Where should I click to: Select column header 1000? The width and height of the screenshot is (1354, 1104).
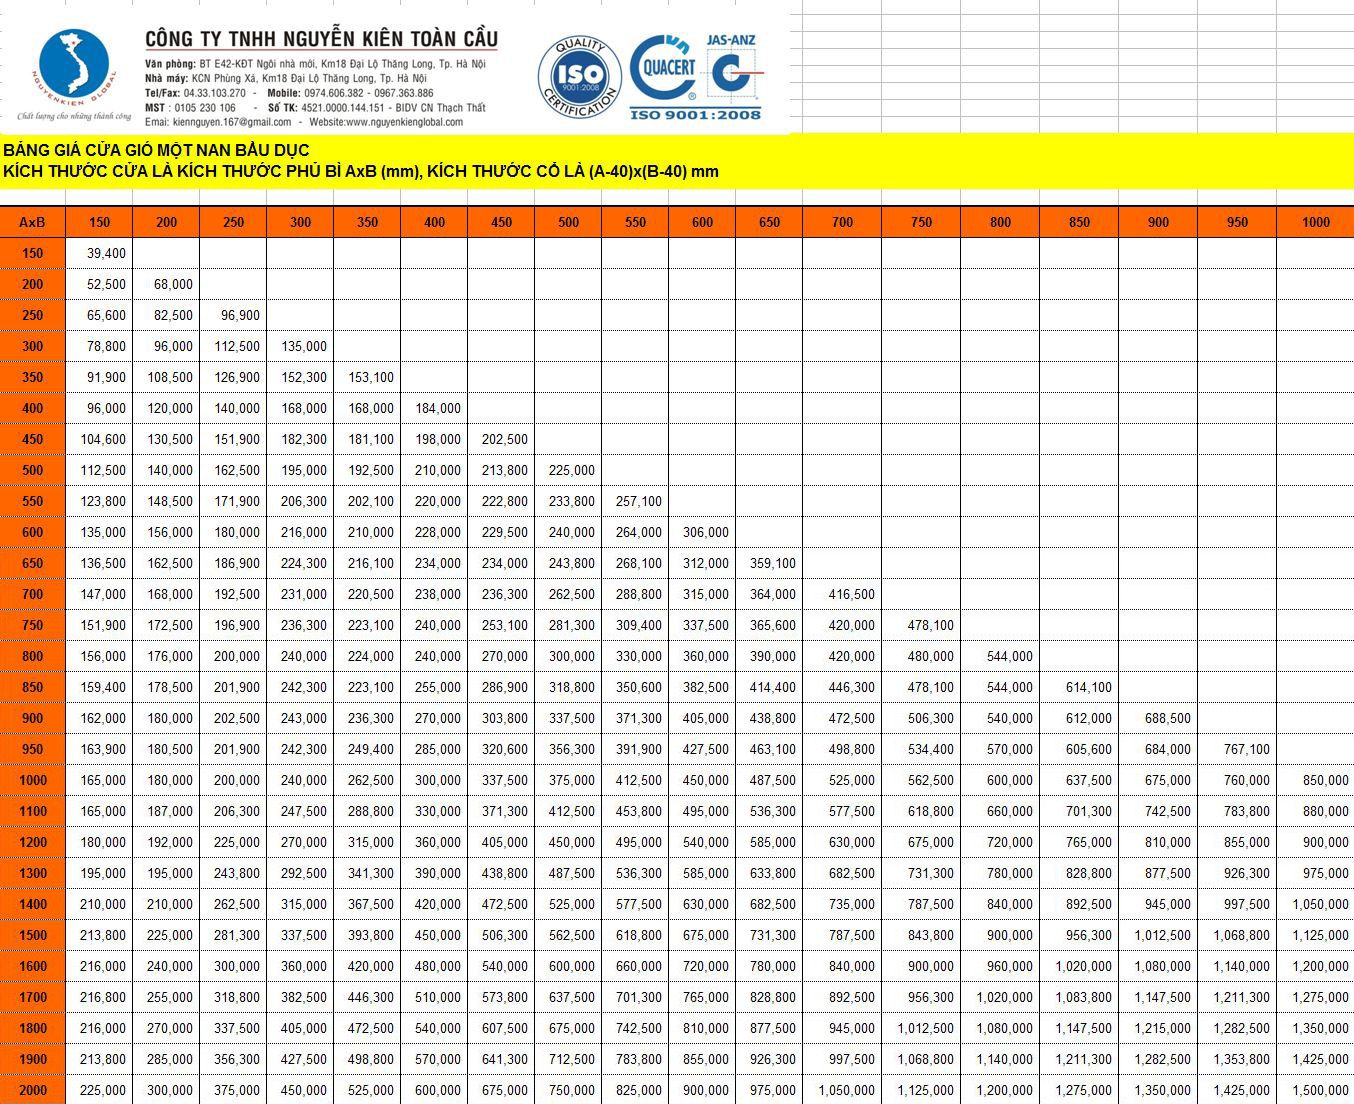click(x=1316, y=222)
